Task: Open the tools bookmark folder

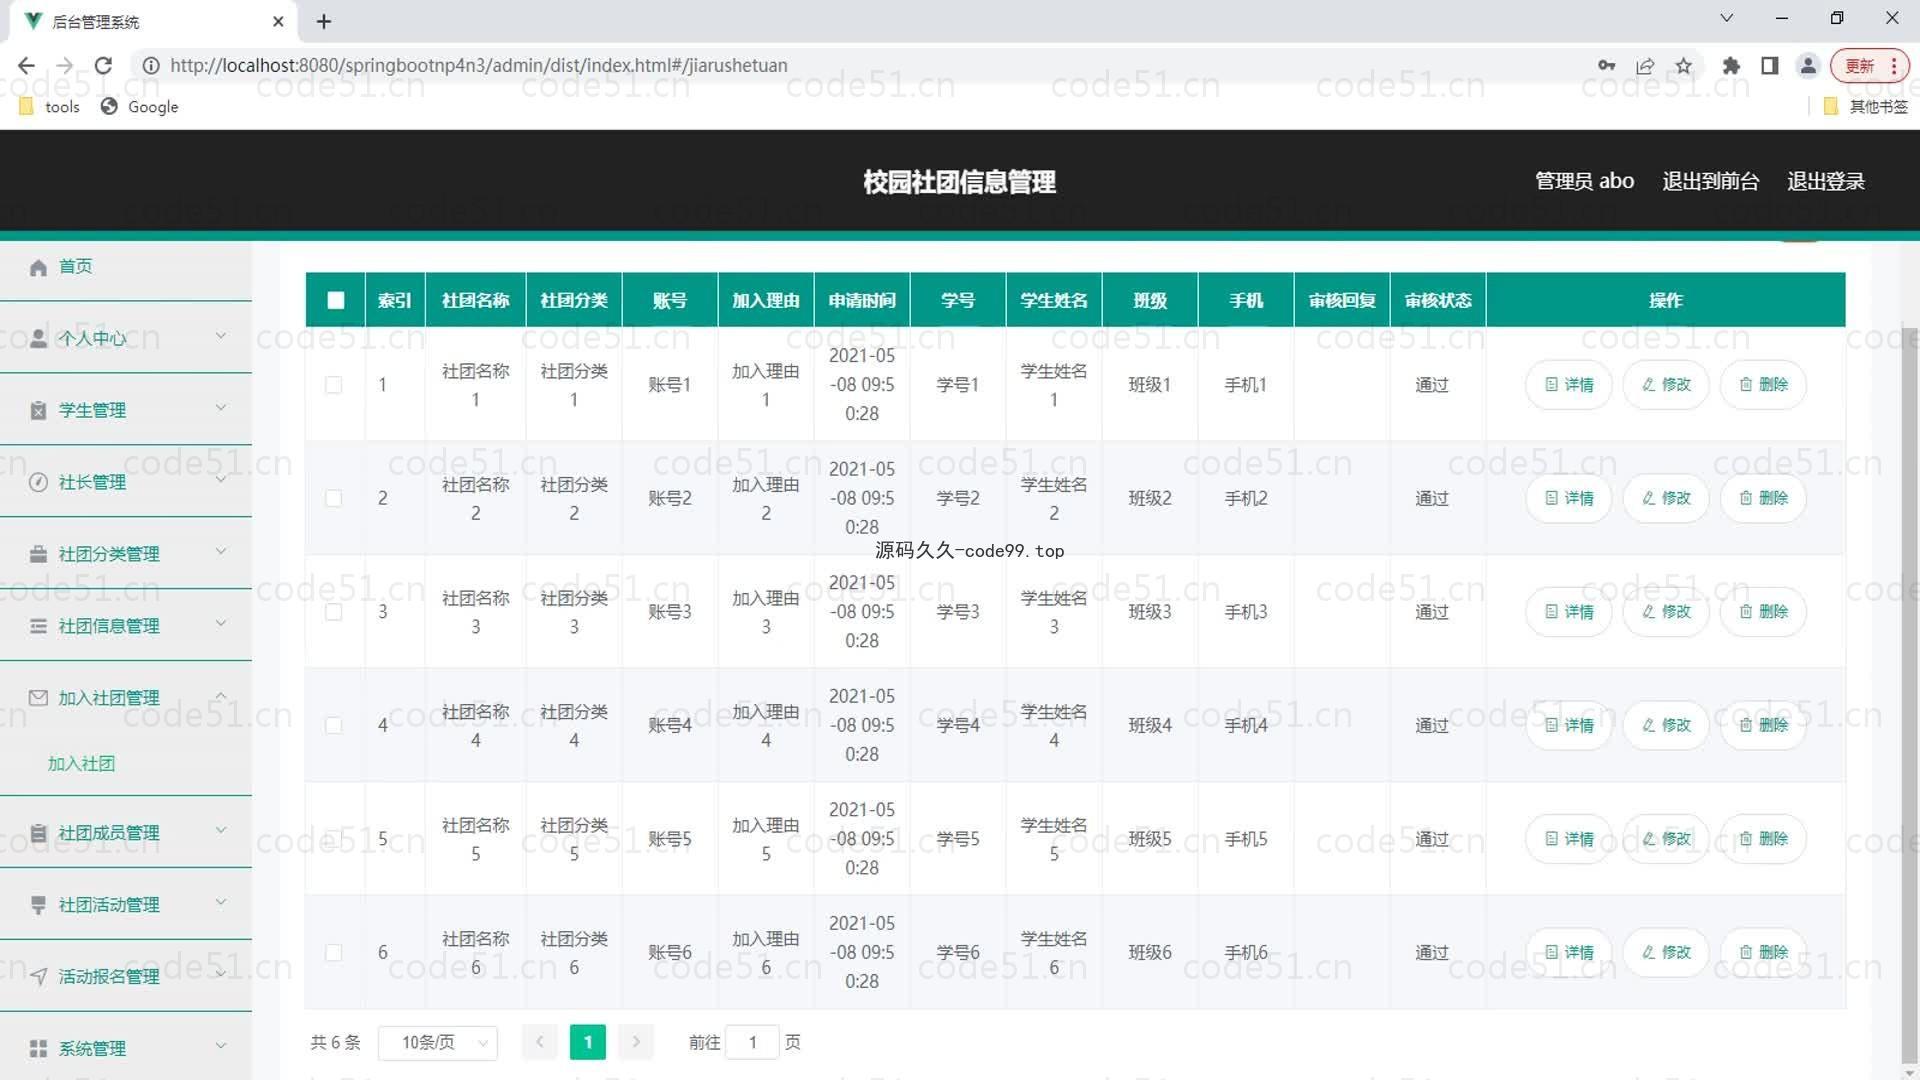Action: [x=50, y=107]
